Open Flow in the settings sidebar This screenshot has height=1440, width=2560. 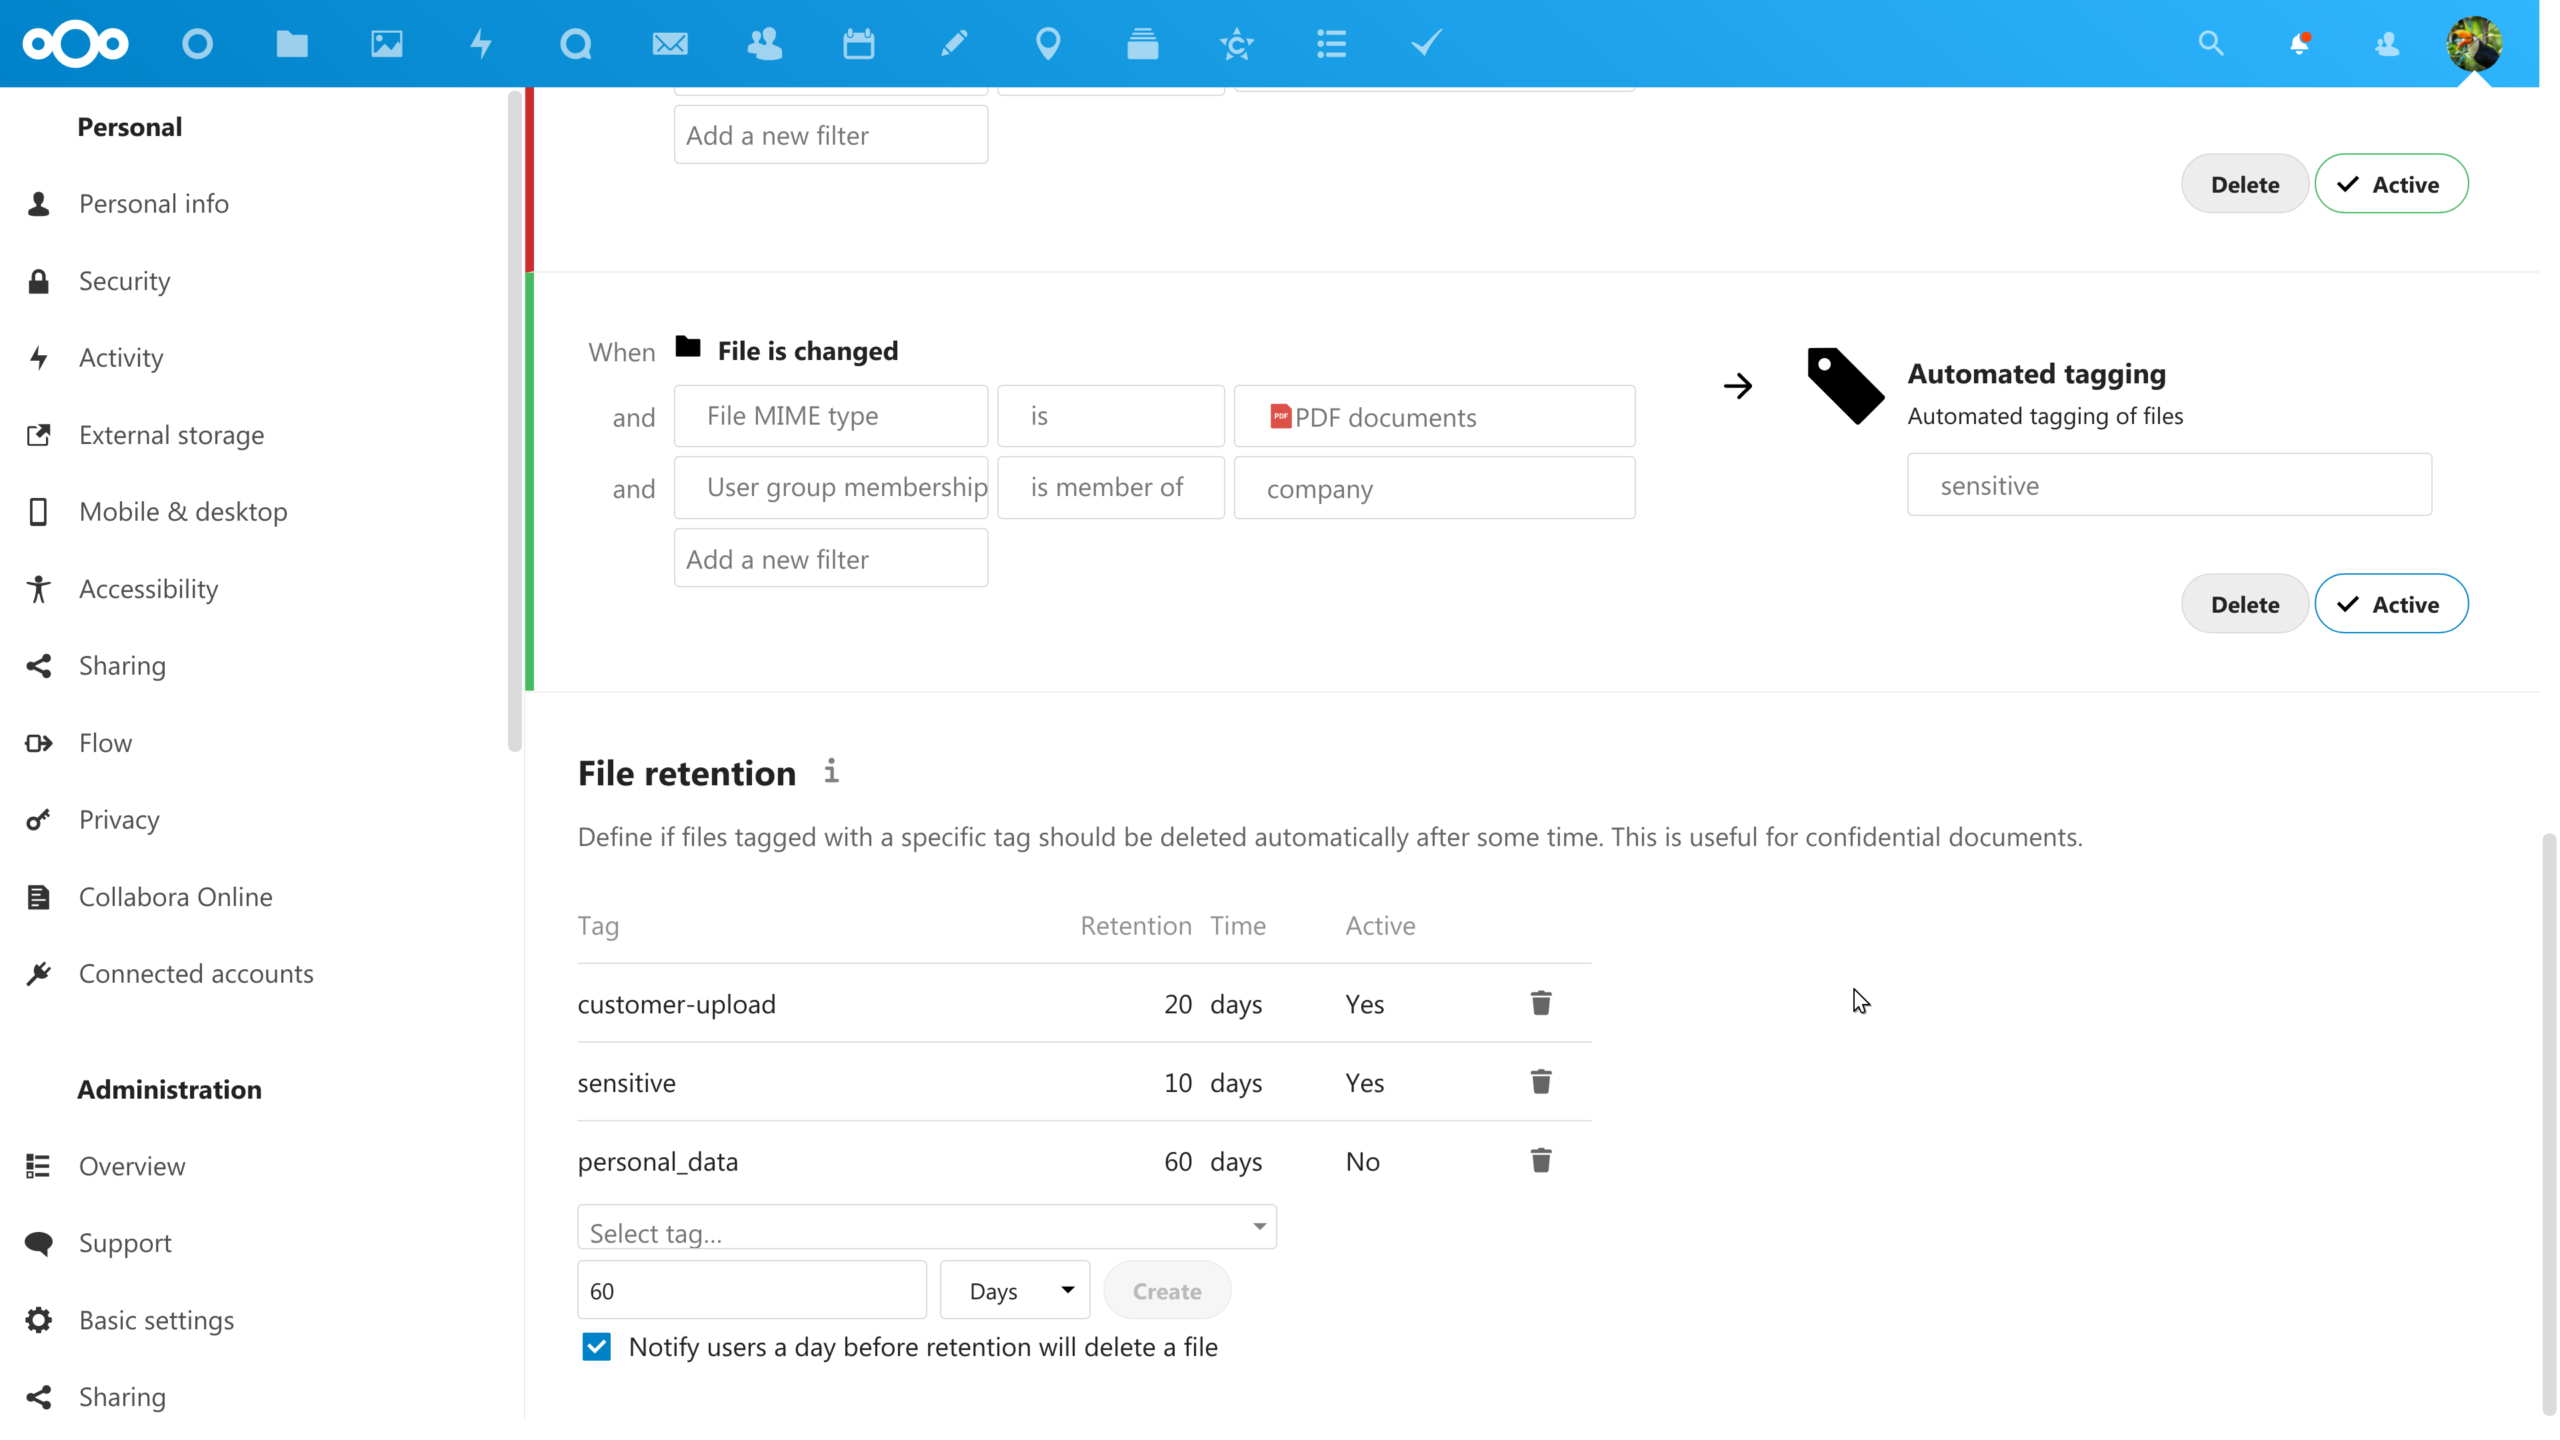105,743
